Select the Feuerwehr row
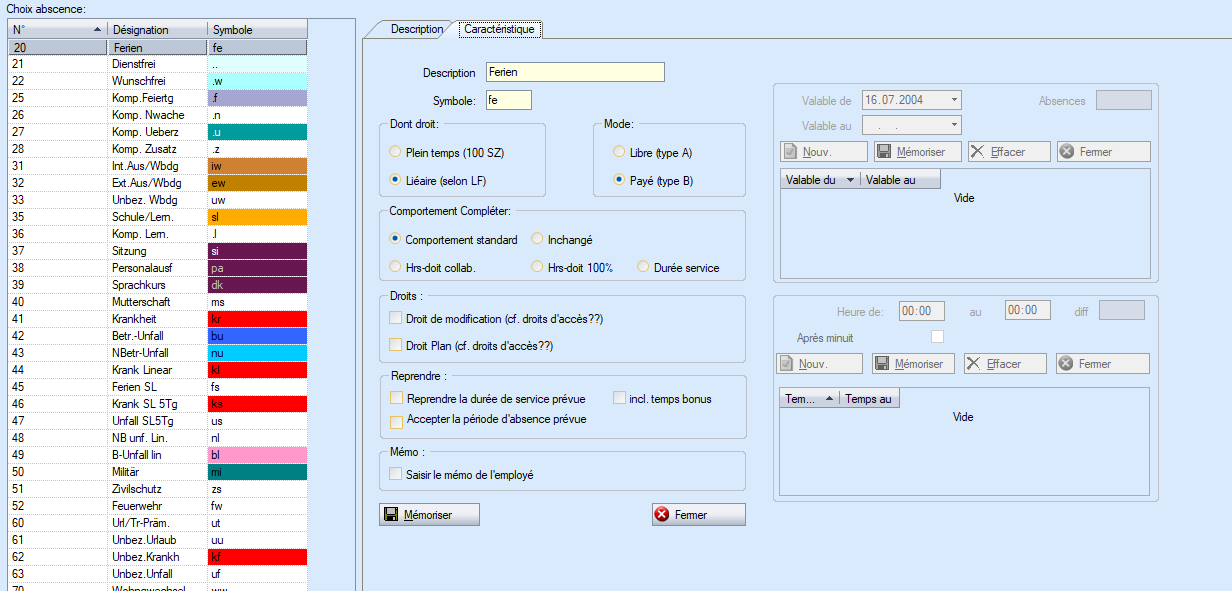This screenshot has width=1232, height=591. tap(157, 505)
